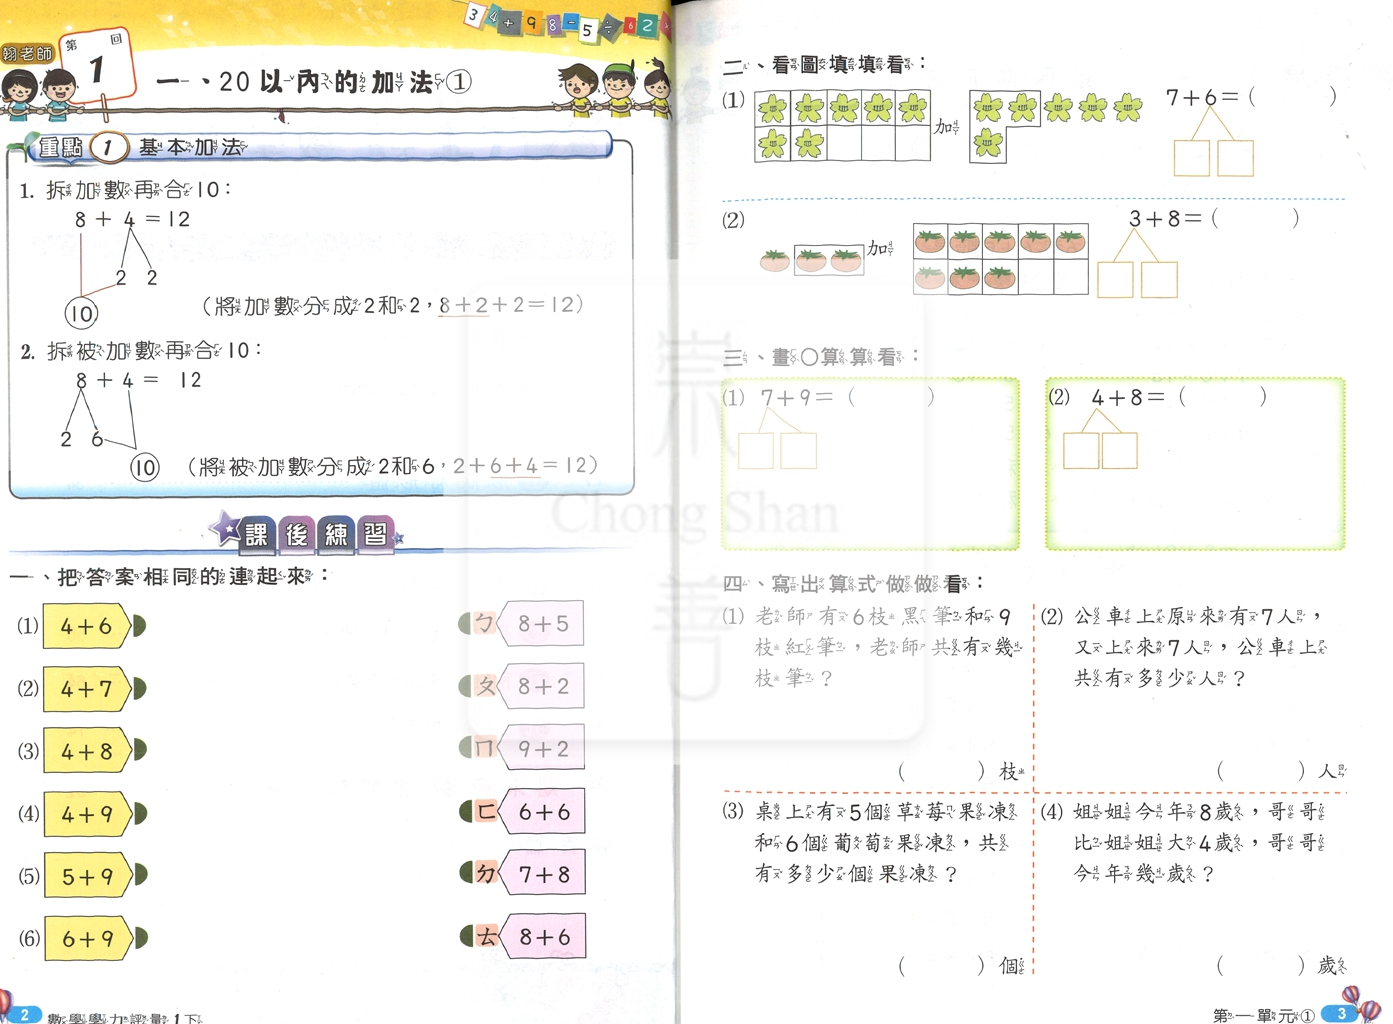The height and width of the screenshot is (1024, 1393).
Task: Select the yellow 6+9 card
Action: click(86, 939)
